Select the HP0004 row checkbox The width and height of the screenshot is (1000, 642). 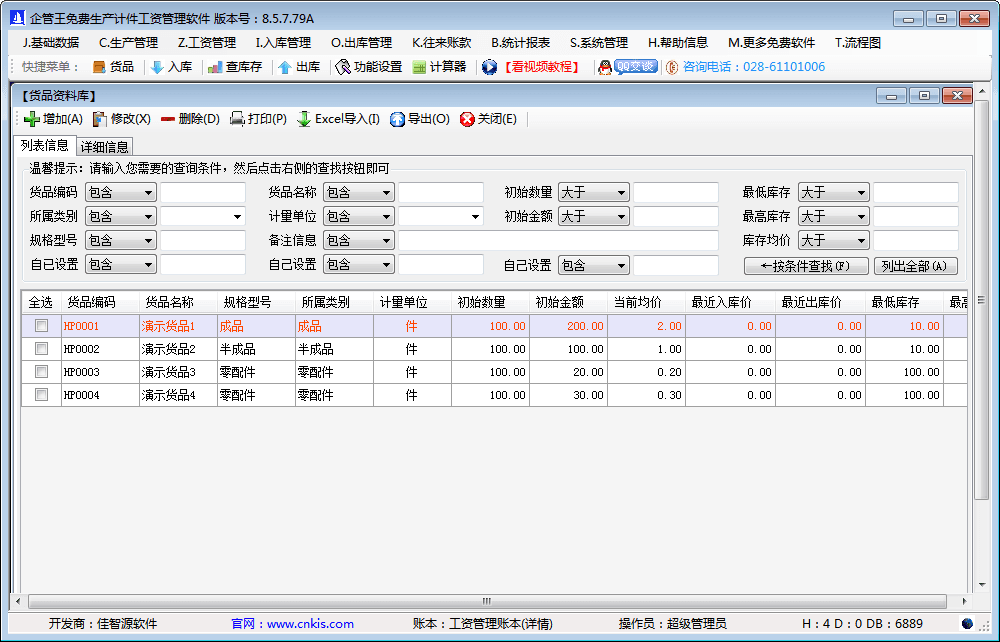pos(41,395)
